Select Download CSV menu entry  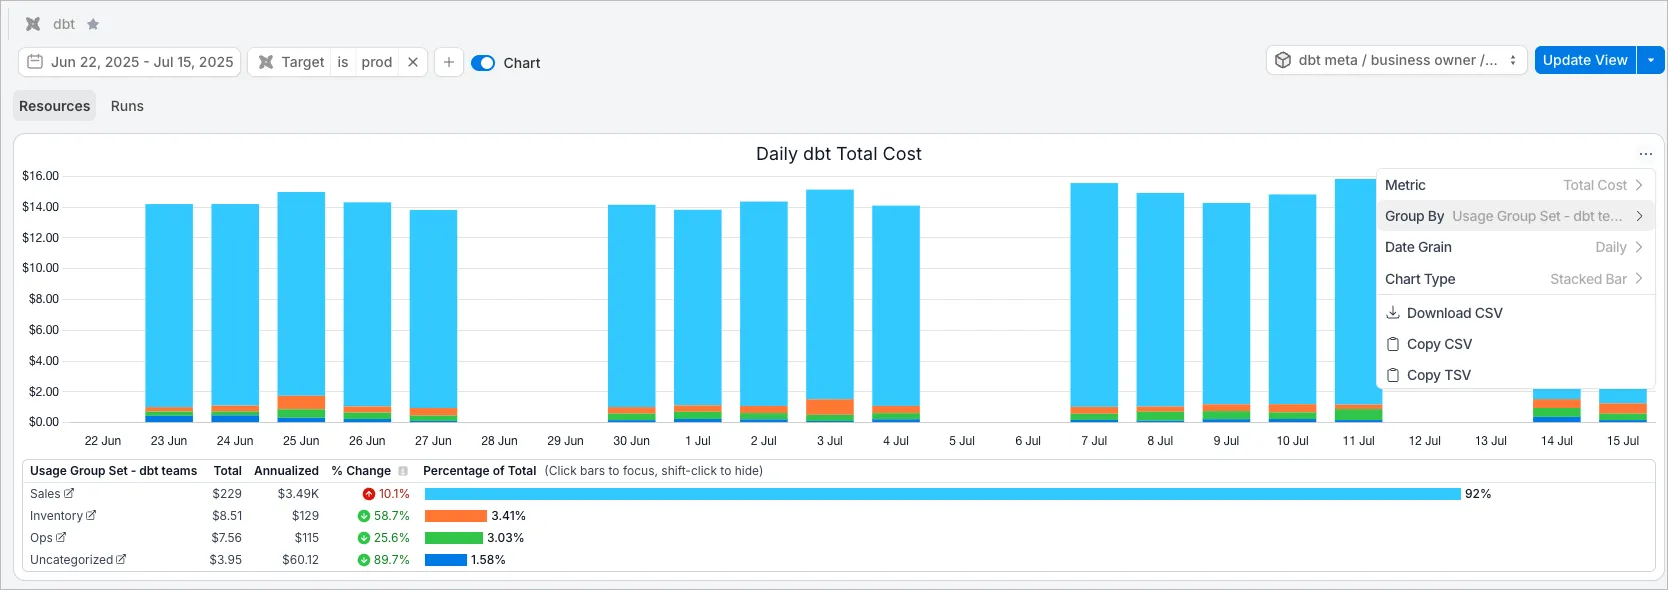point(1514,313)
